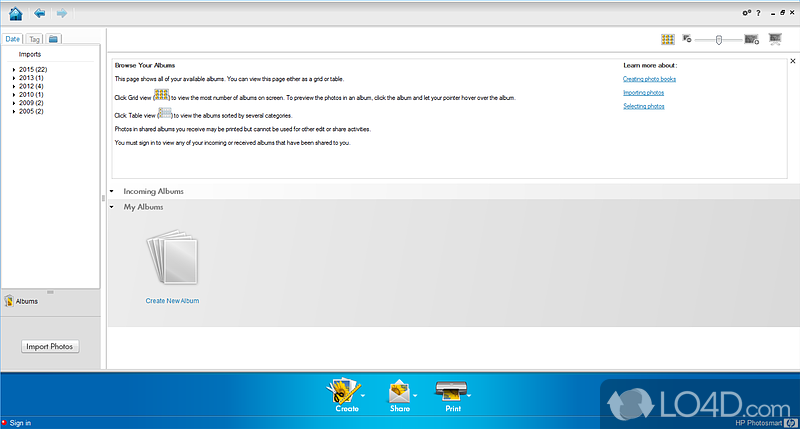Expand the 2010 (1) tree node
Viewport: 800px width, 429px height.
click(x=14, y=94)
